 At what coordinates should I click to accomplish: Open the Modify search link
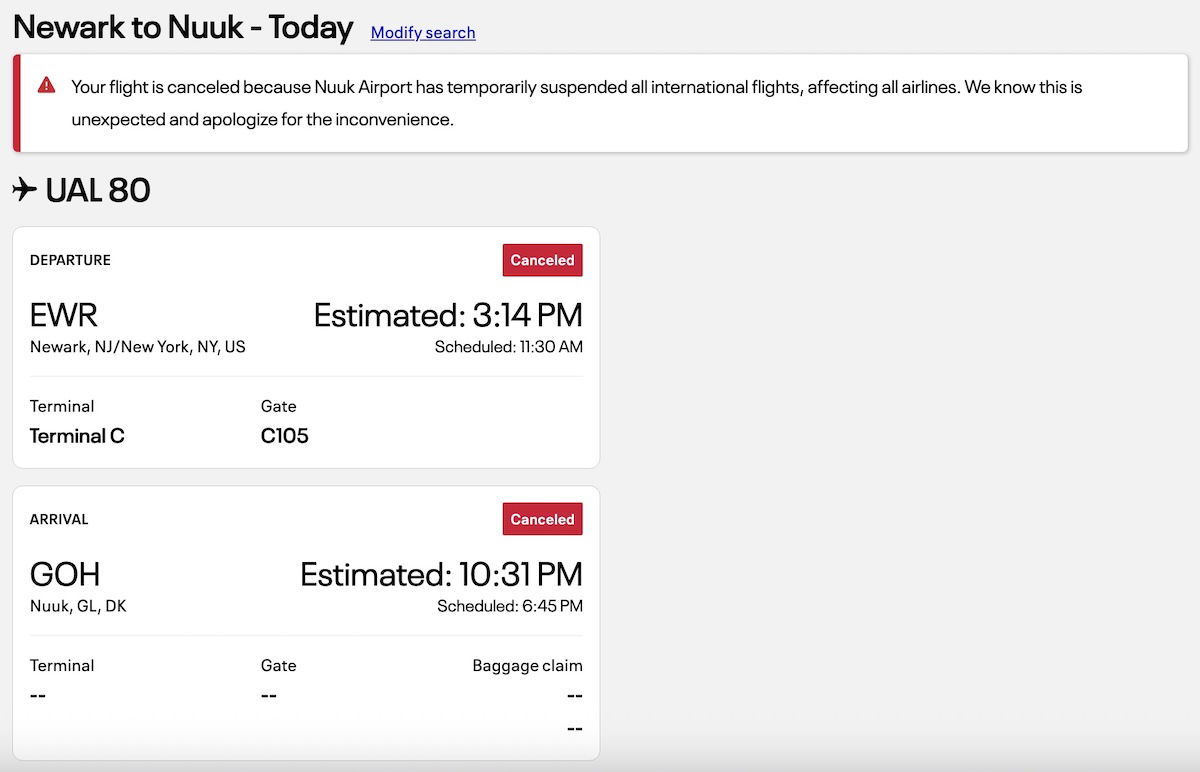pyautogui.click(x=423, y=32)
